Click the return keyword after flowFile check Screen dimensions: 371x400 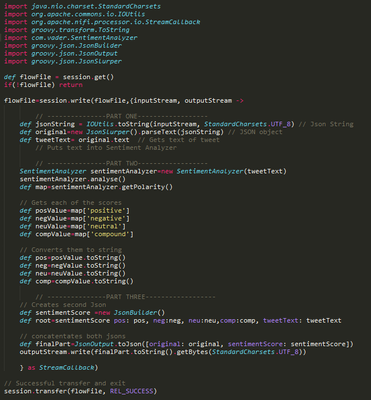(71, 85)
